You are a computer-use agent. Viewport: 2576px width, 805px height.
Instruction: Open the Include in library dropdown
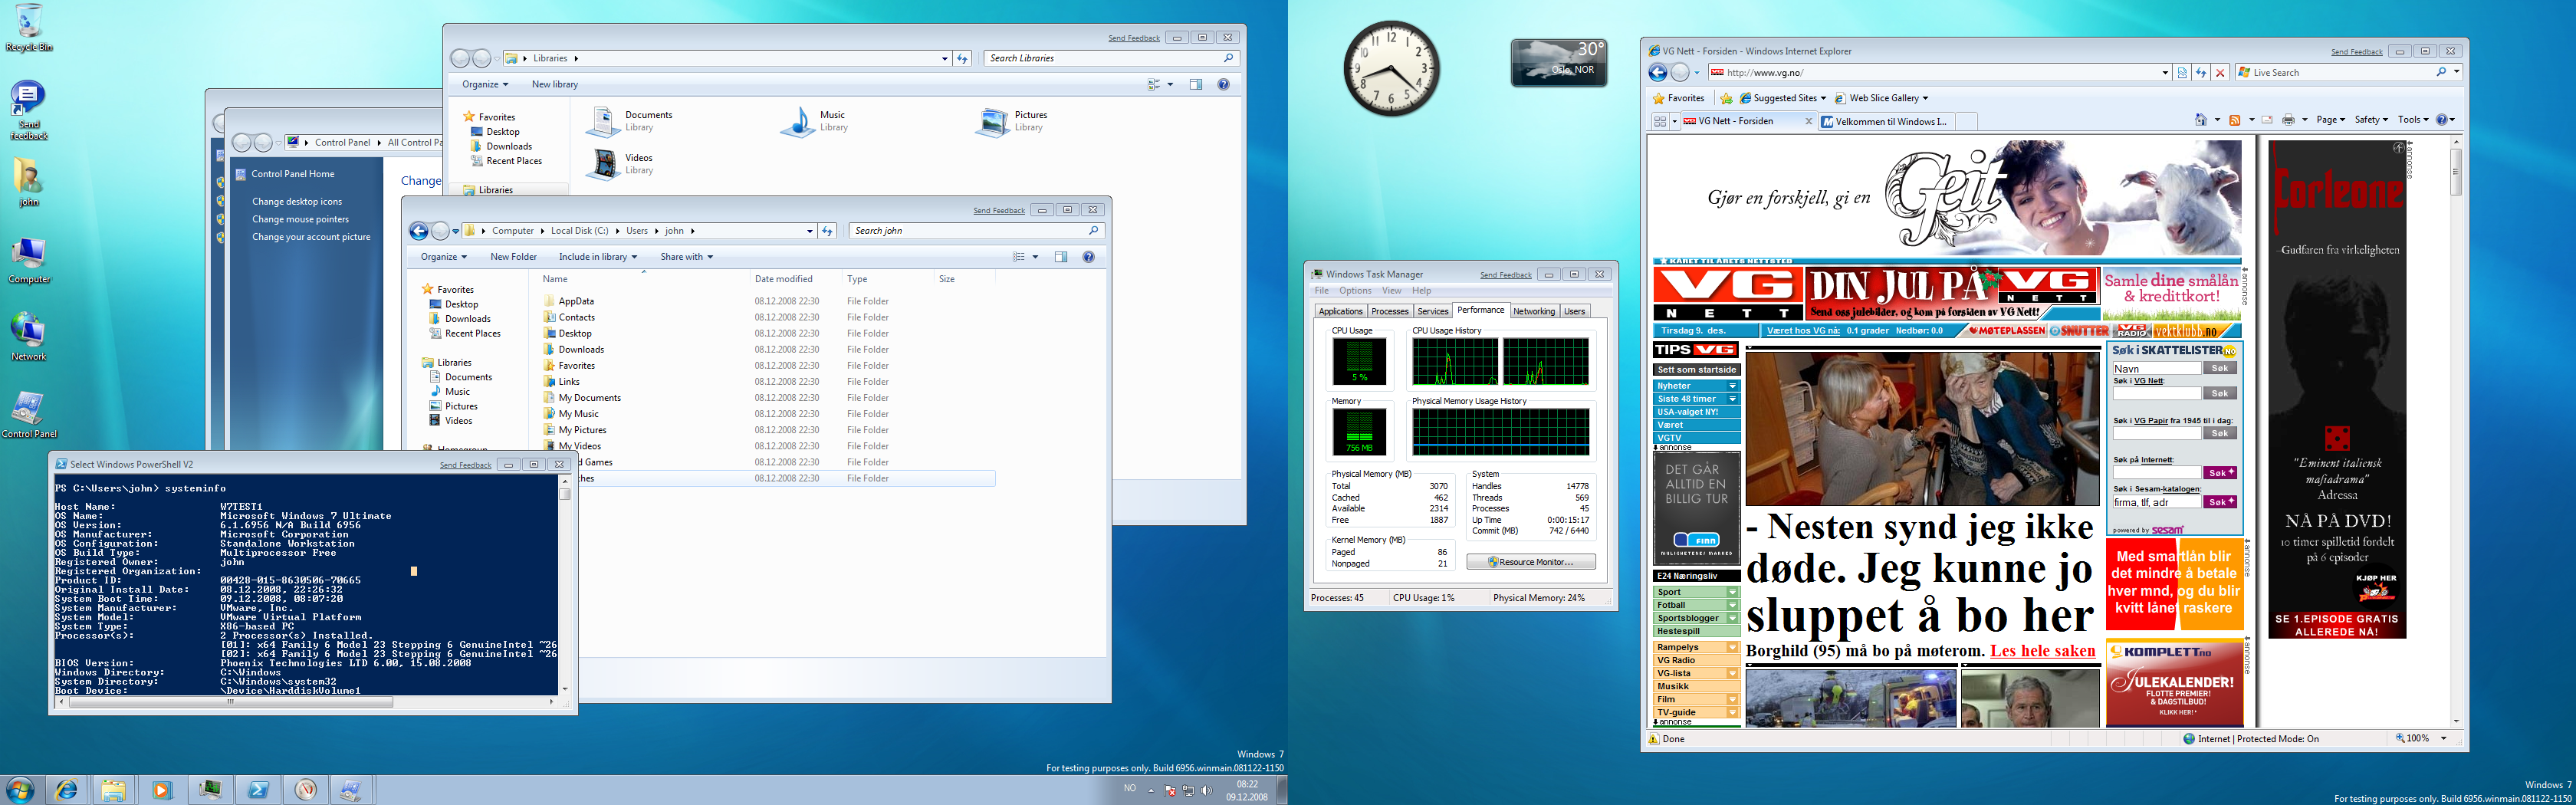click(598, 257)
